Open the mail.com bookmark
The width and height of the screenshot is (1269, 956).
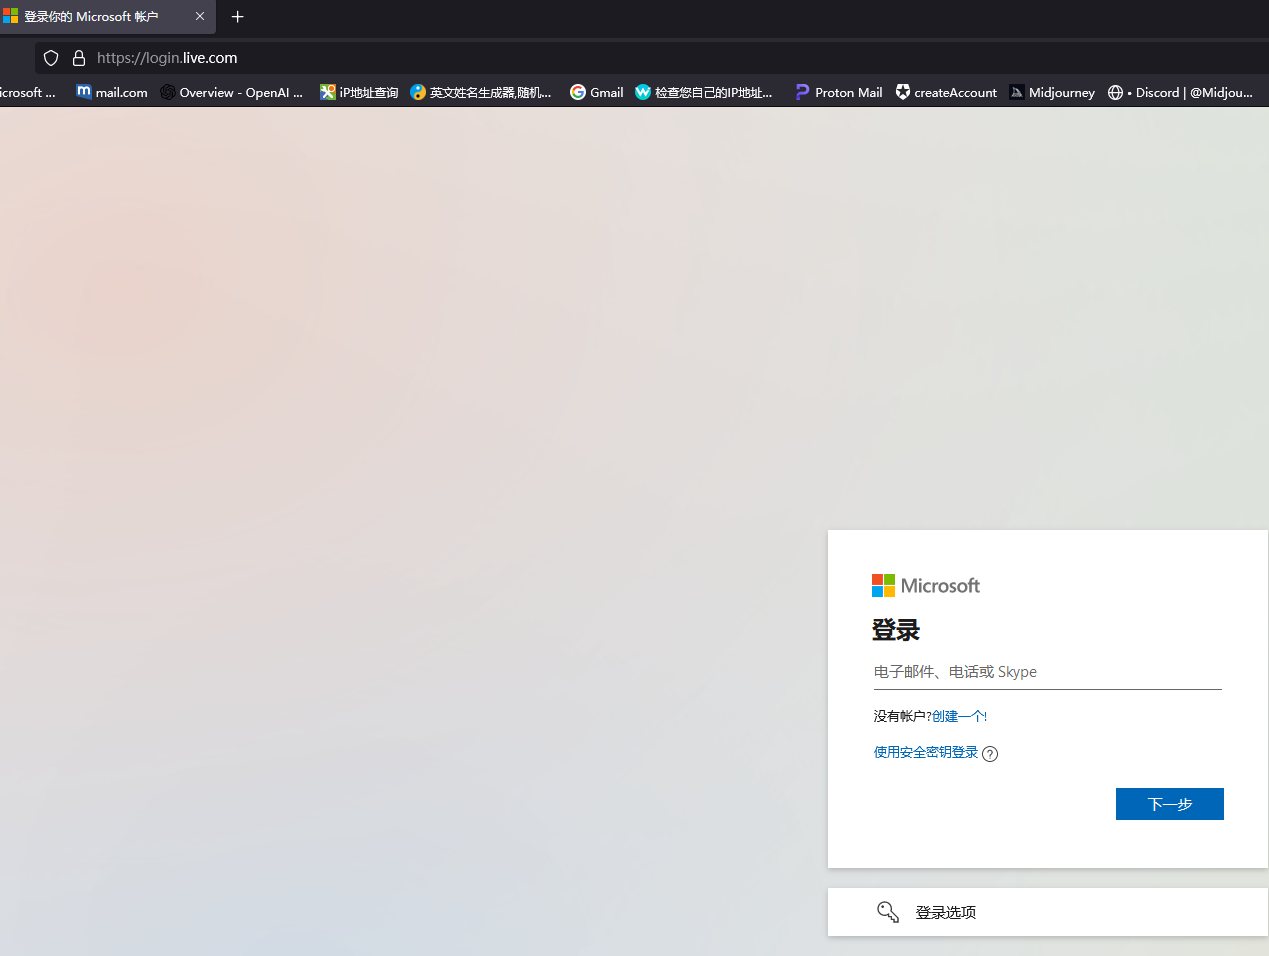pyautogui.click(x=112, y=92)
